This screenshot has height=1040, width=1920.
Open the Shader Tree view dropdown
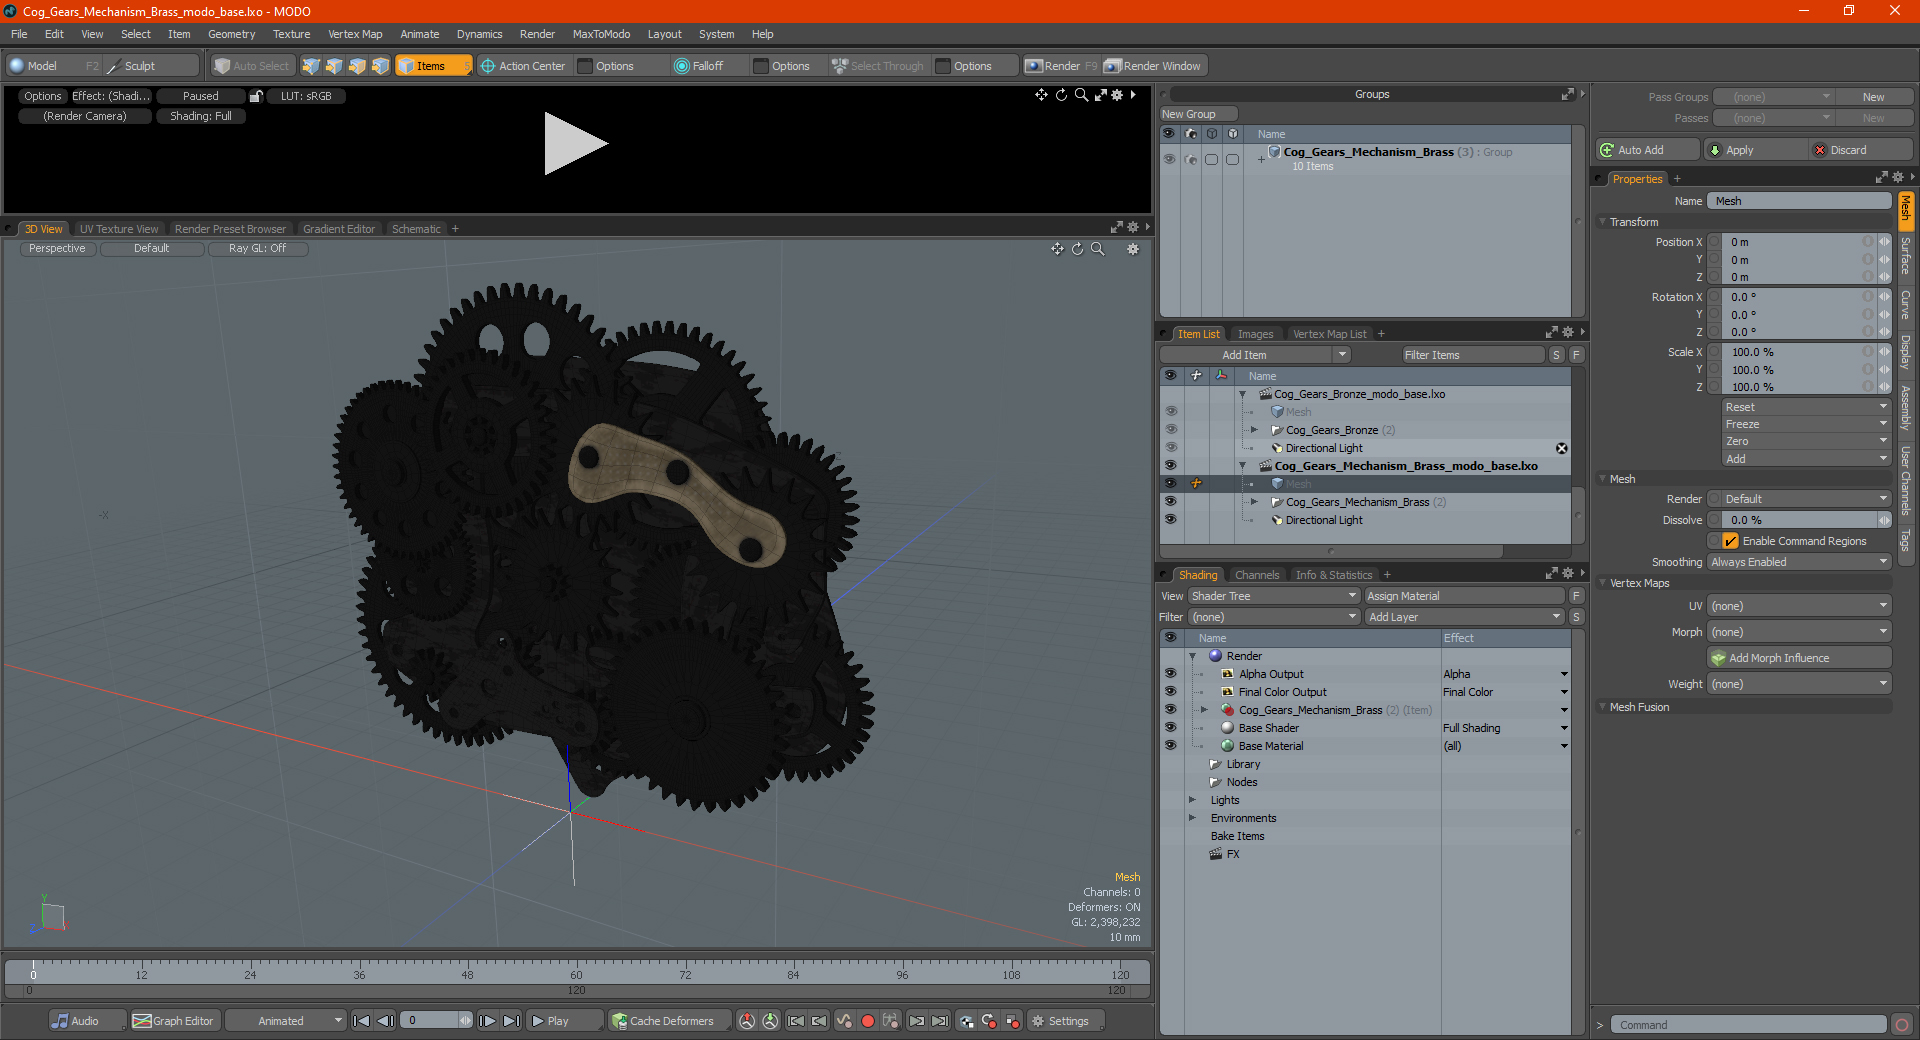[1273, 596]
